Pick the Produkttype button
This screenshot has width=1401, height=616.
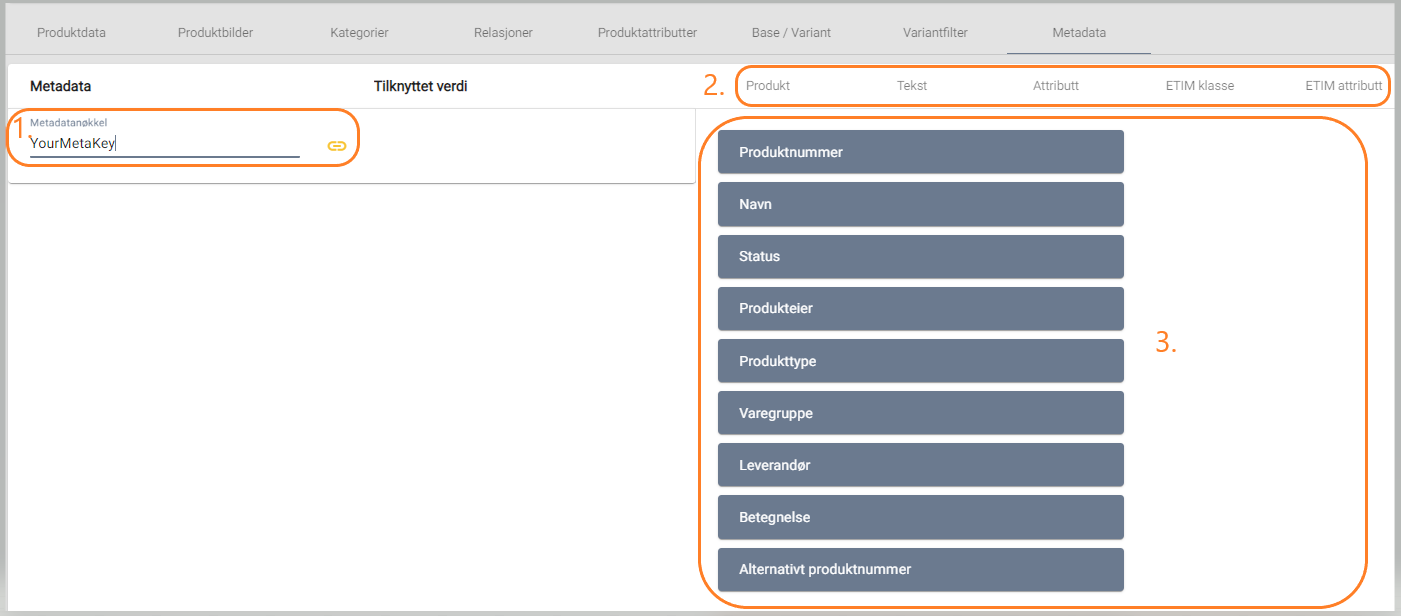[921, 361]
